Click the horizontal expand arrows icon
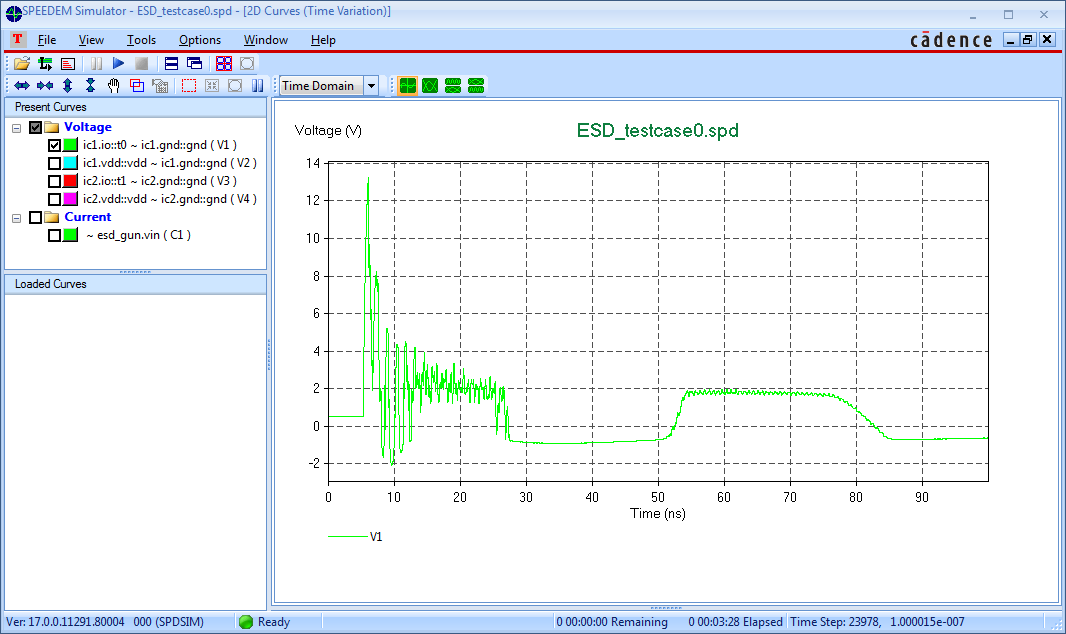 point(22,86)
